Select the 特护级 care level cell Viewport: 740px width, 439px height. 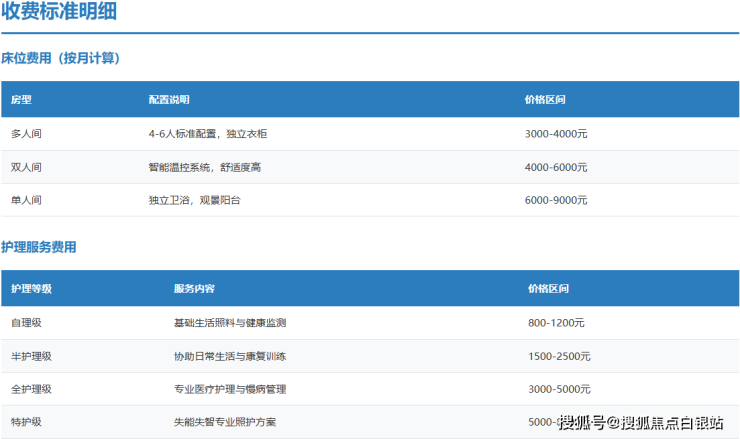(26, 422)
